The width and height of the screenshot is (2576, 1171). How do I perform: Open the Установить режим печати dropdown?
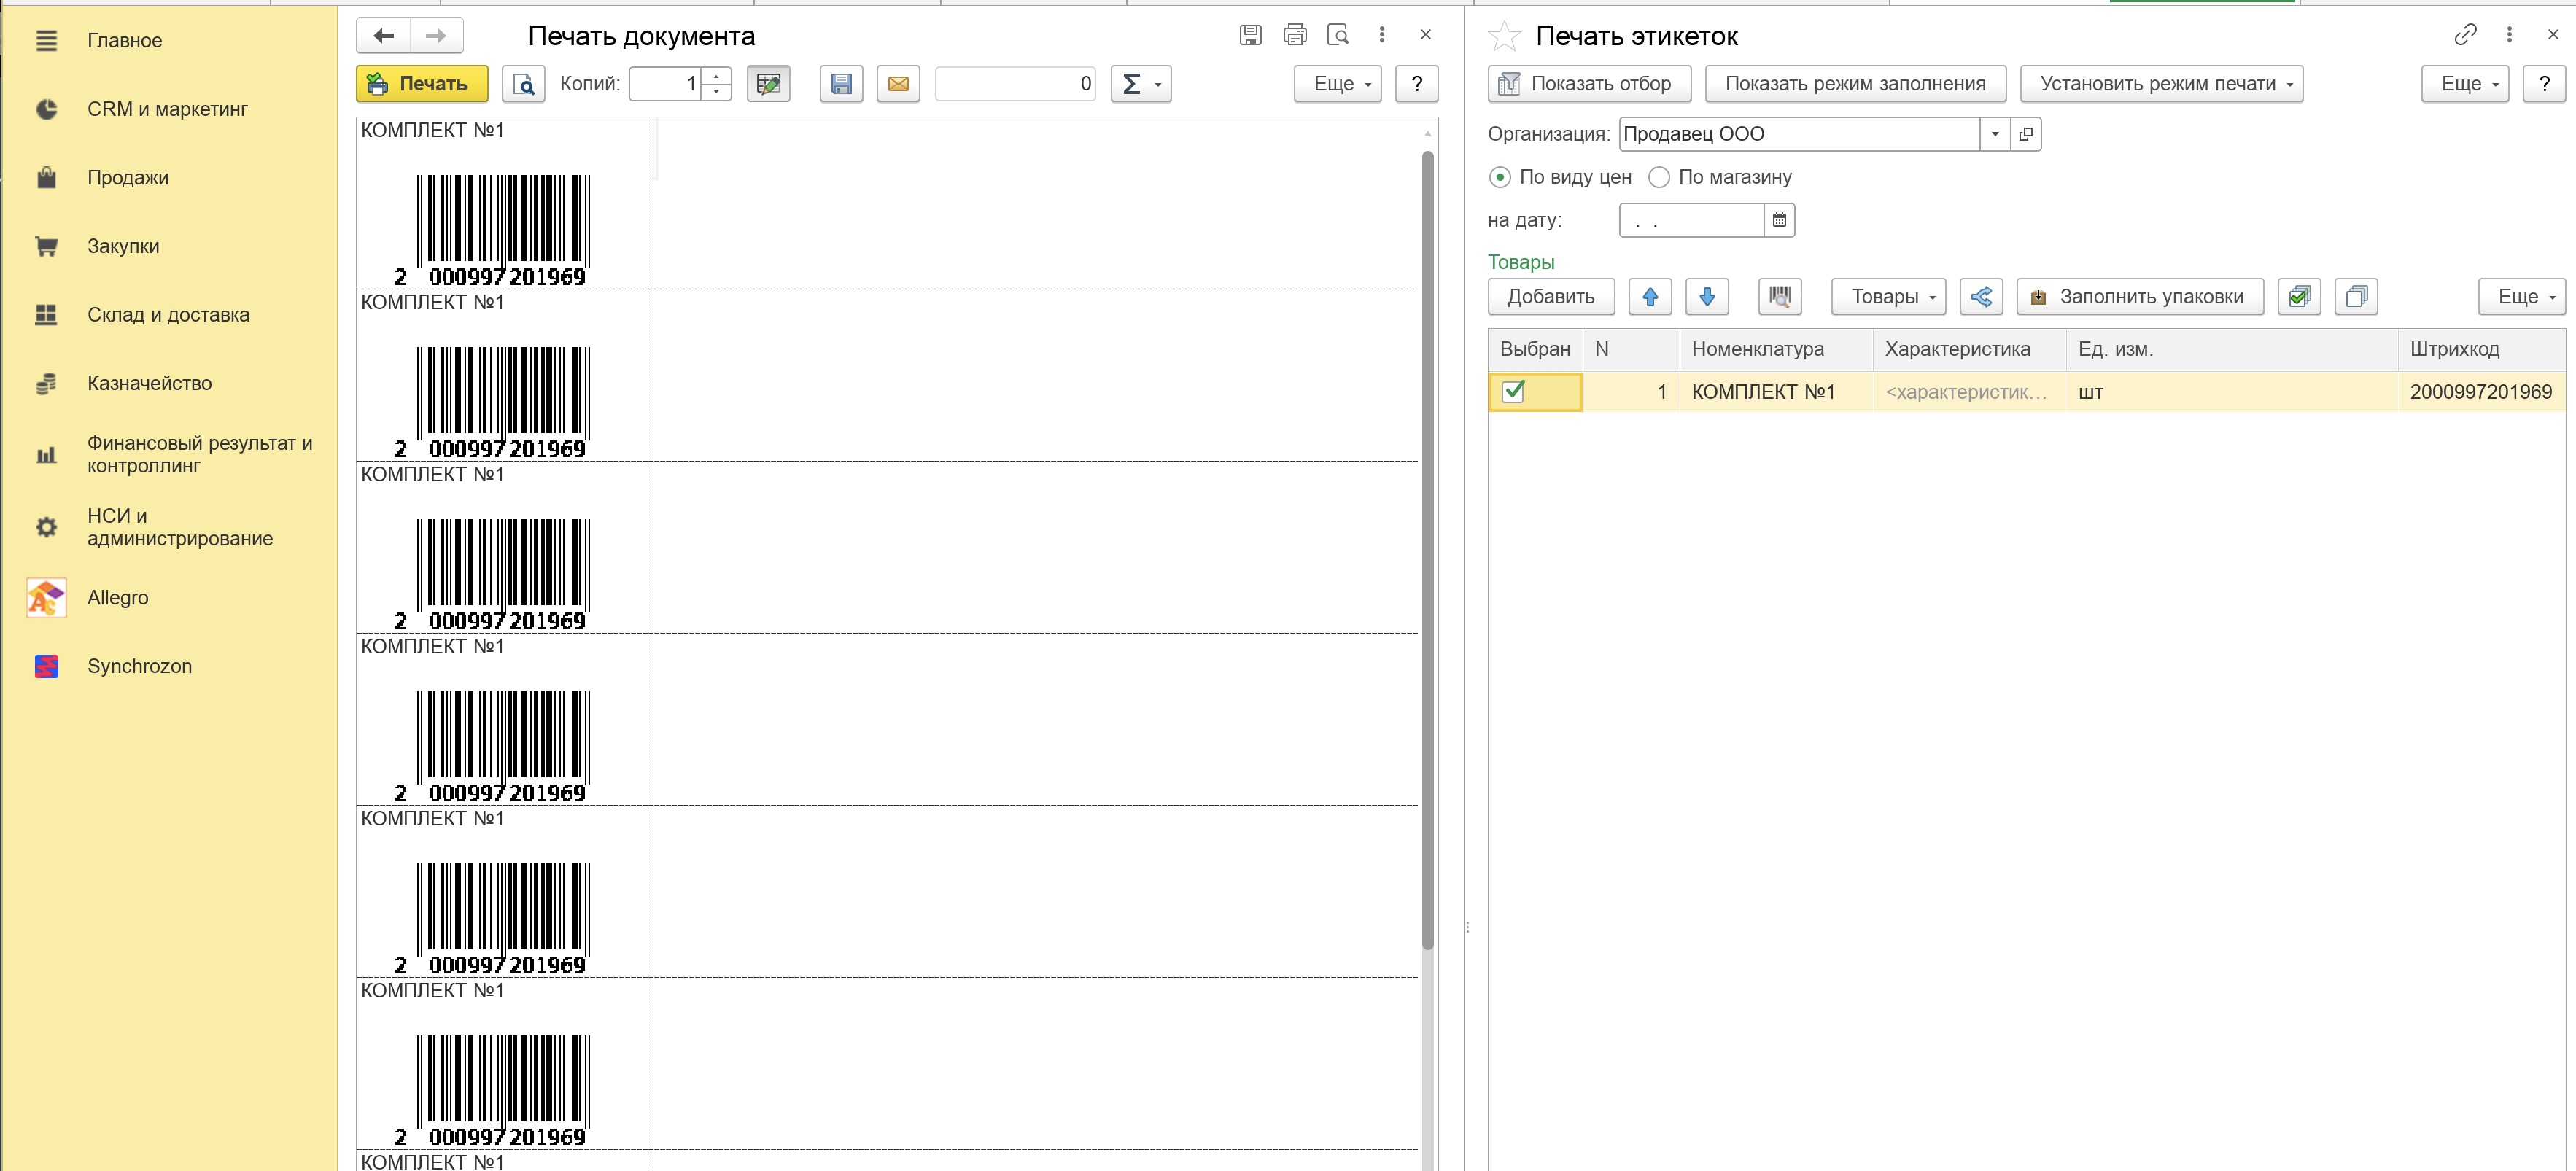coord(2161,84)
